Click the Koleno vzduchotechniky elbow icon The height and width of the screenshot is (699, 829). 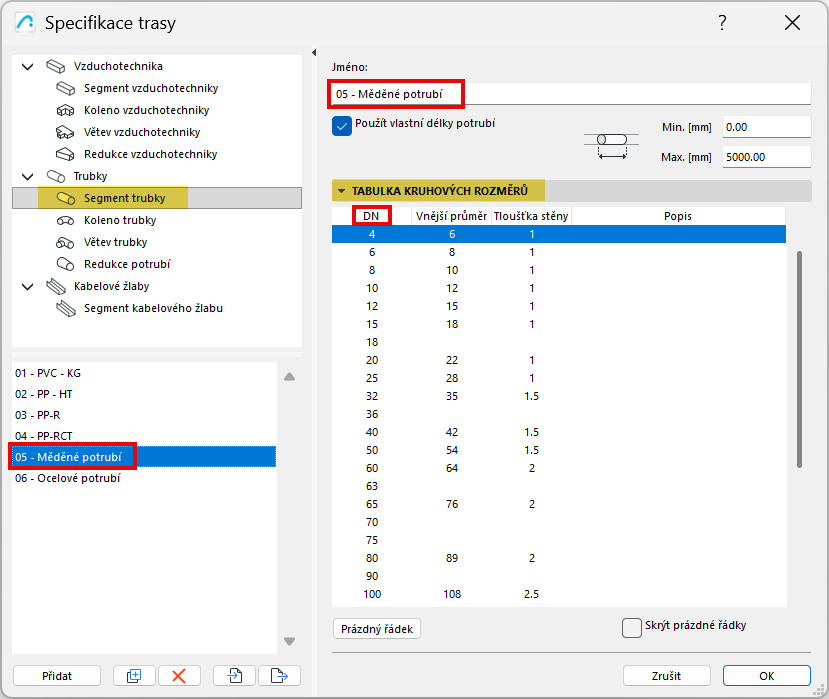point(66,110)
